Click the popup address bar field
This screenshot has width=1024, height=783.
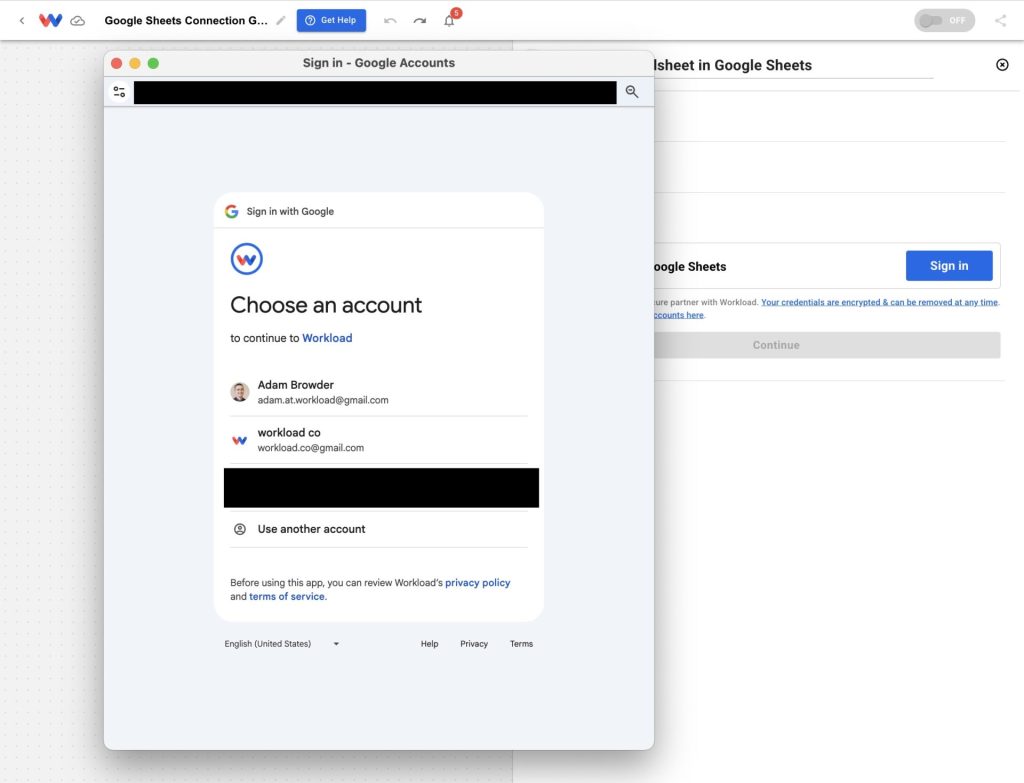click(375, 93)
